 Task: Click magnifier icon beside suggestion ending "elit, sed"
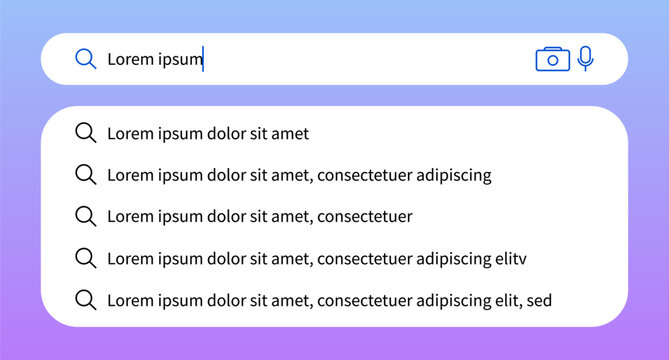pos(86,299)
